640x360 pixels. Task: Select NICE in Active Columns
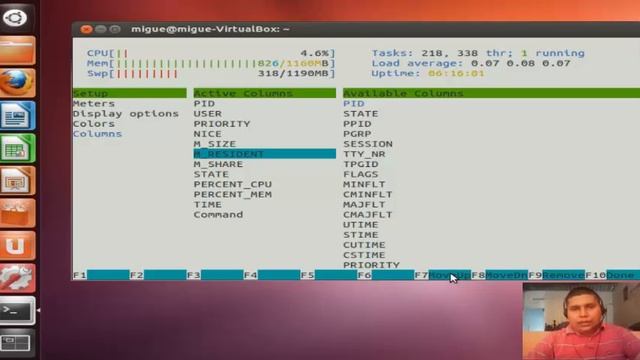point(208,134)
